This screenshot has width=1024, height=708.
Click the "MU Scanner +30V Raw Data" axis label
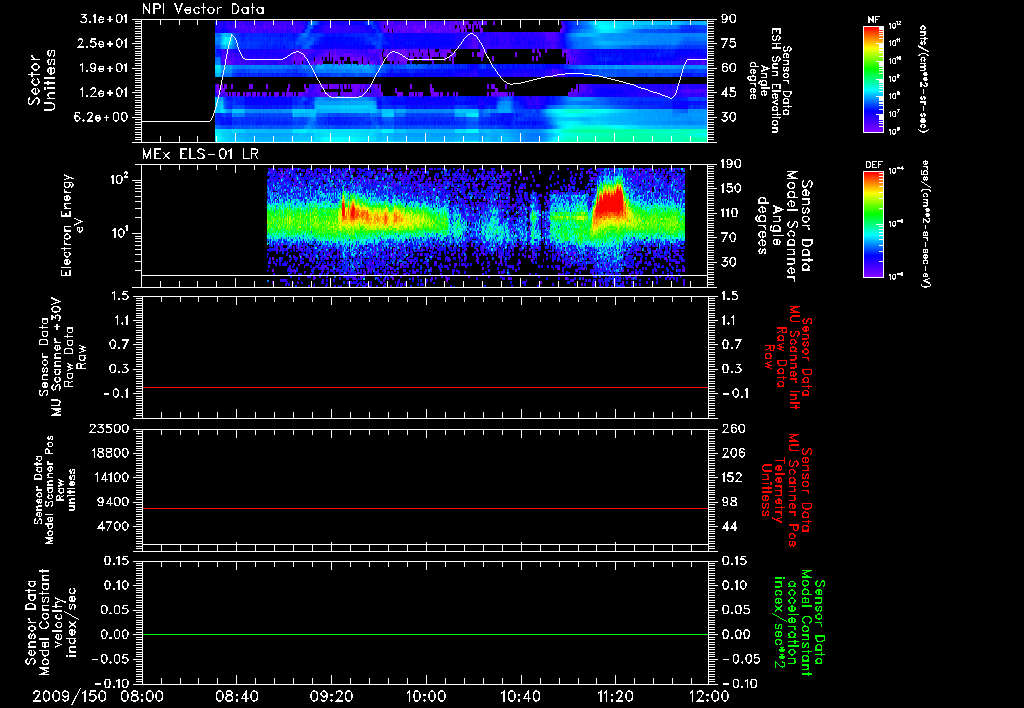point(63,357)
